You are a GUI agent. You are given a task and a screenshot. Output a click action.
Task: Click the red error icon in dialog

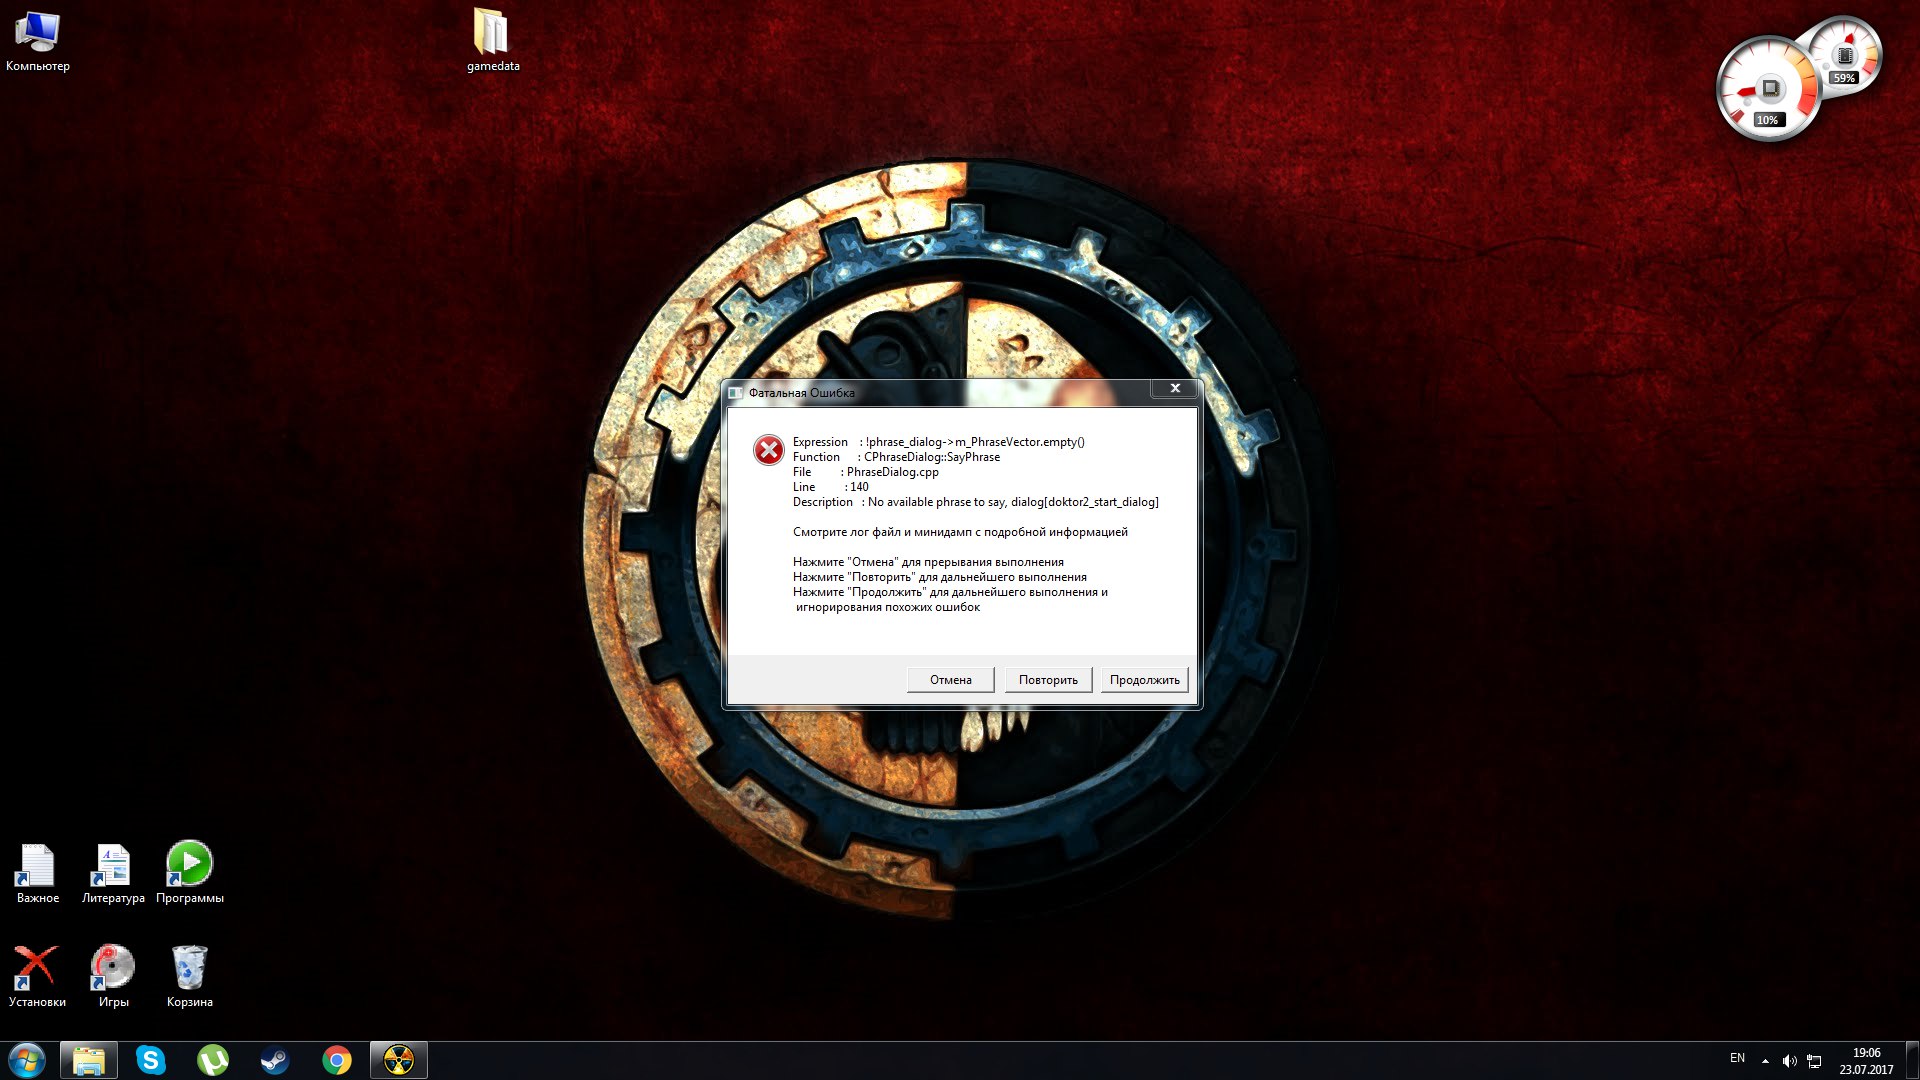tap(769, 450)
